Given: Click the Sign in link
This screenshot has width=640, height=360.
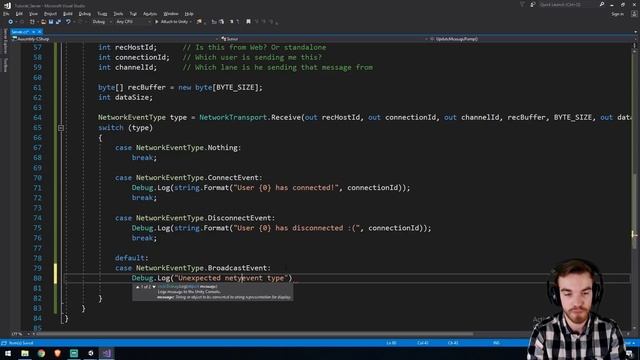Looking at the screenshot, I should pos(618,14).
